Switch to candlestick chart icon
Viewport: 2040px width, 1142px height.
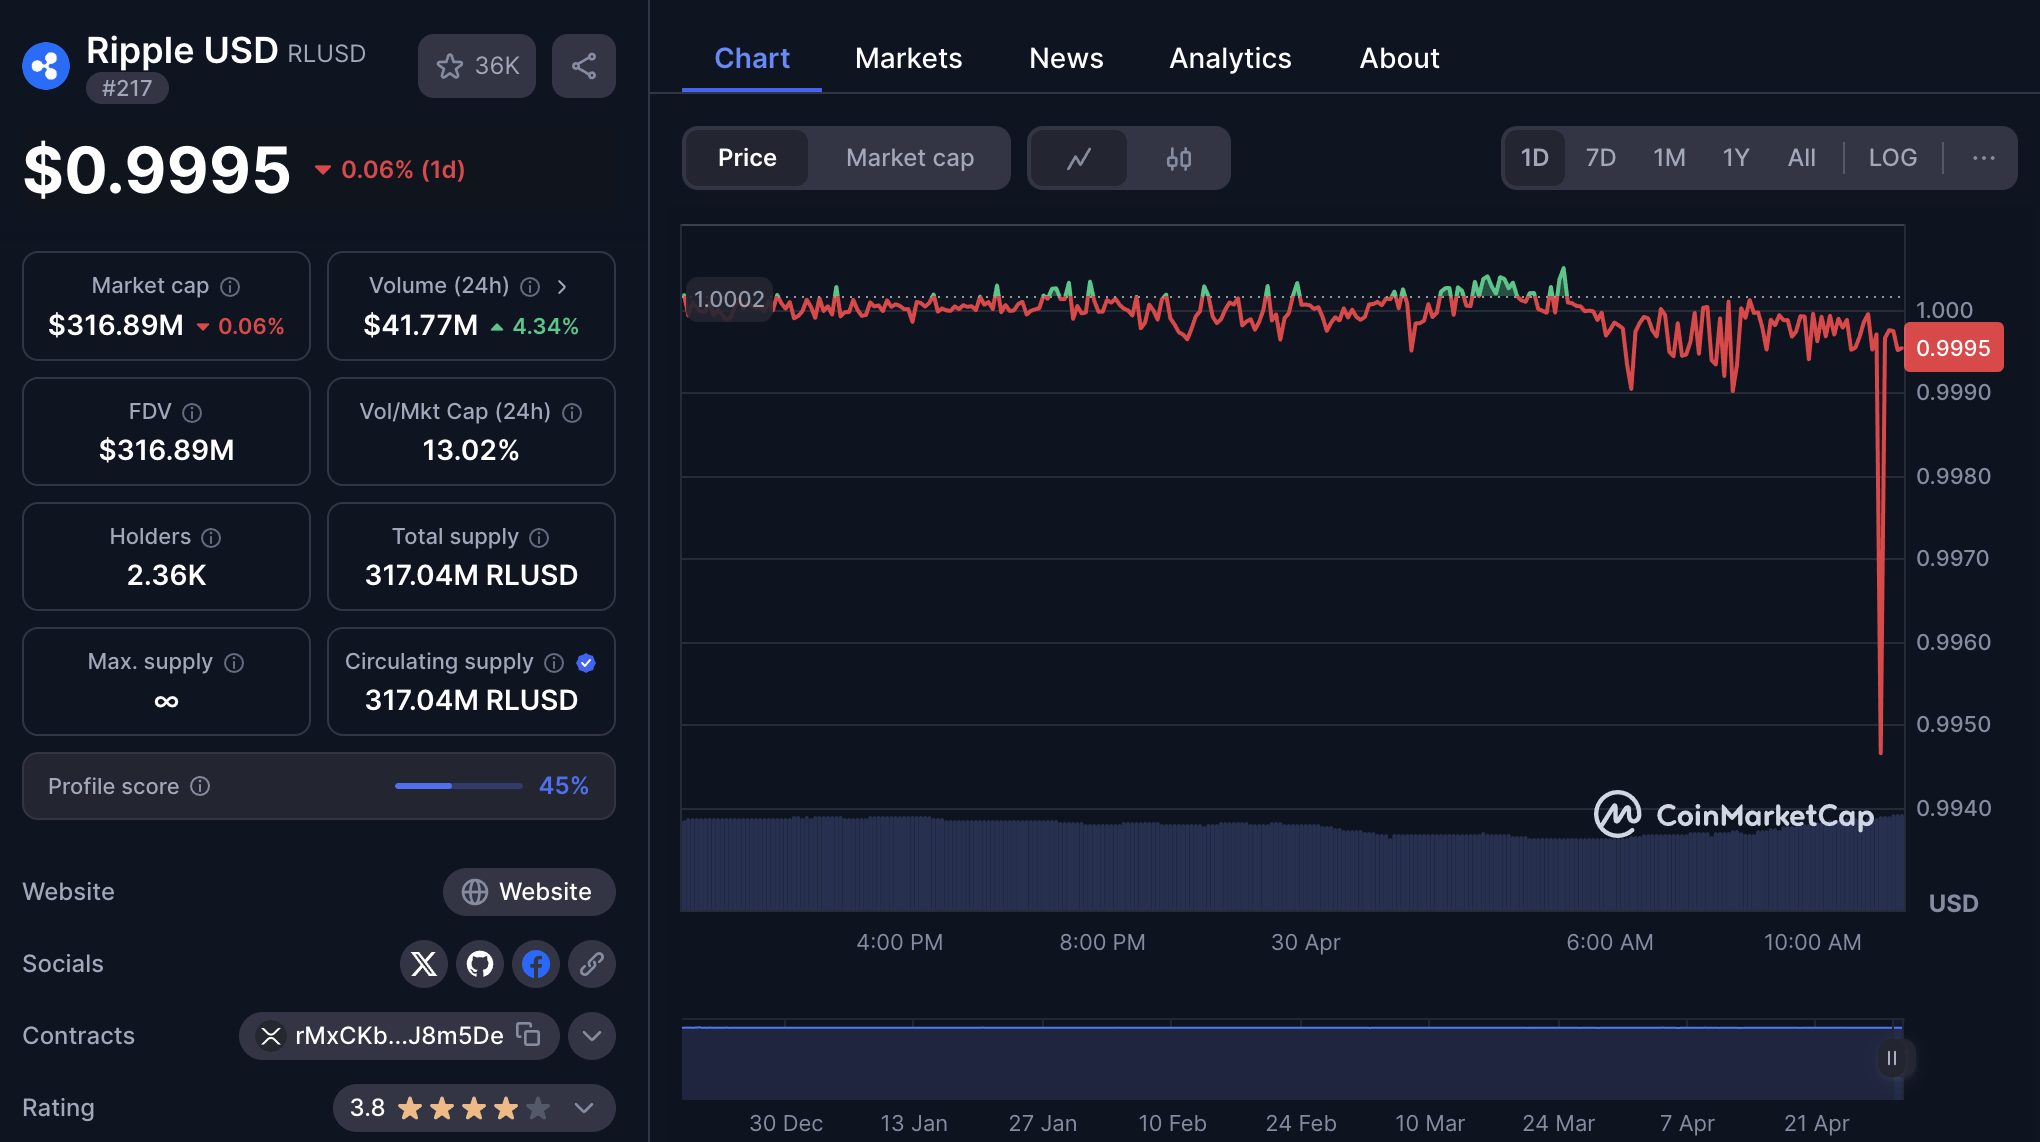pos(1179,158)
